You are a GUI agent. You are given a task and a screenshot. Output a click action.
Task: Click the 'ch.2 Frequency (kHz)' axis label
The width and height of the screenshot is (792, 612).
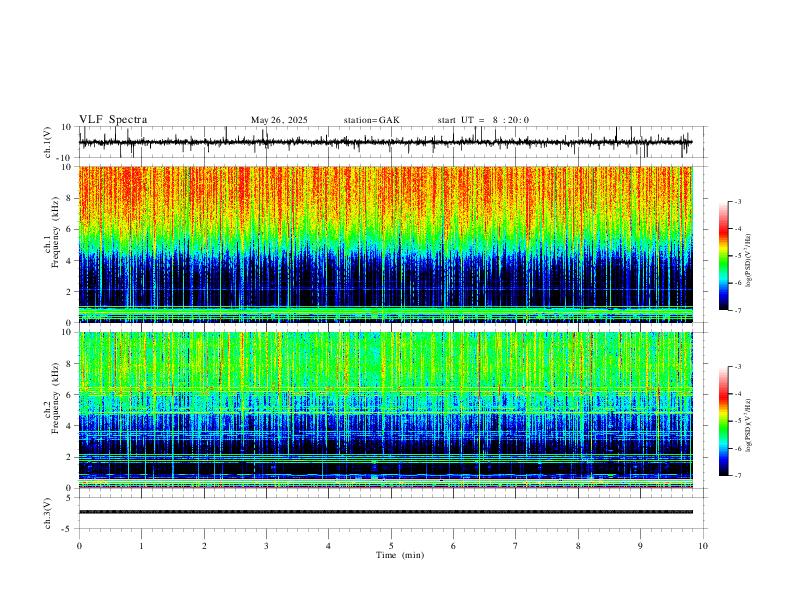(x=53, y=398)
